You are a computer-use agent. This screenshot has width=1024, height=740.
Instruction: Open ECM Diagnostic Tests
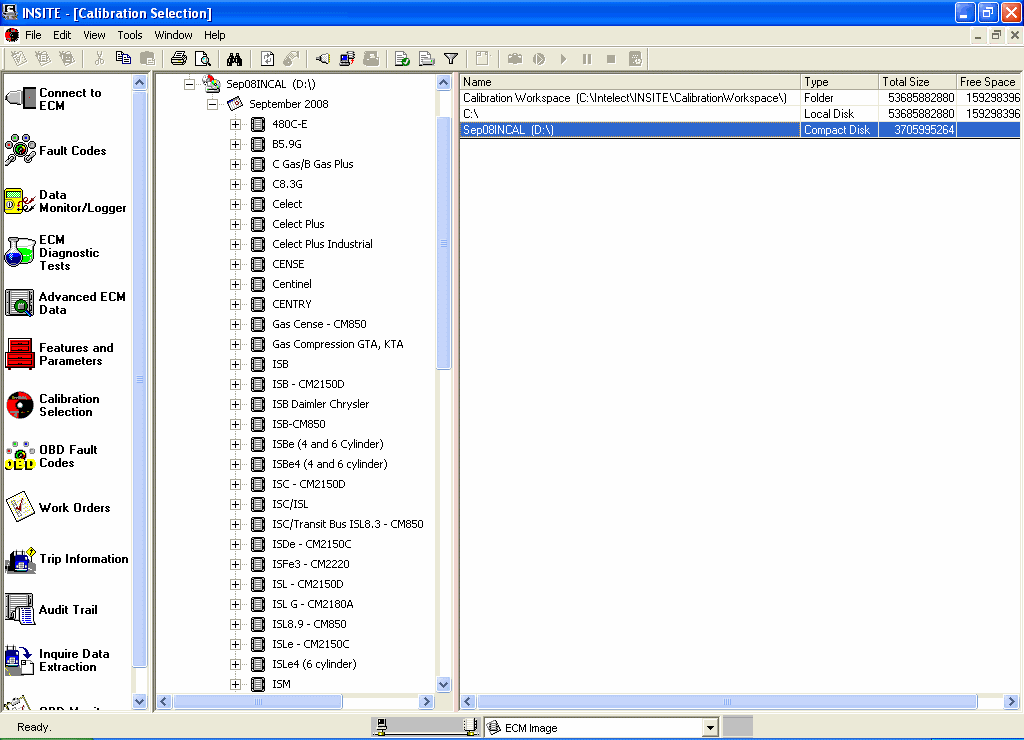click(x=52, y=252)
